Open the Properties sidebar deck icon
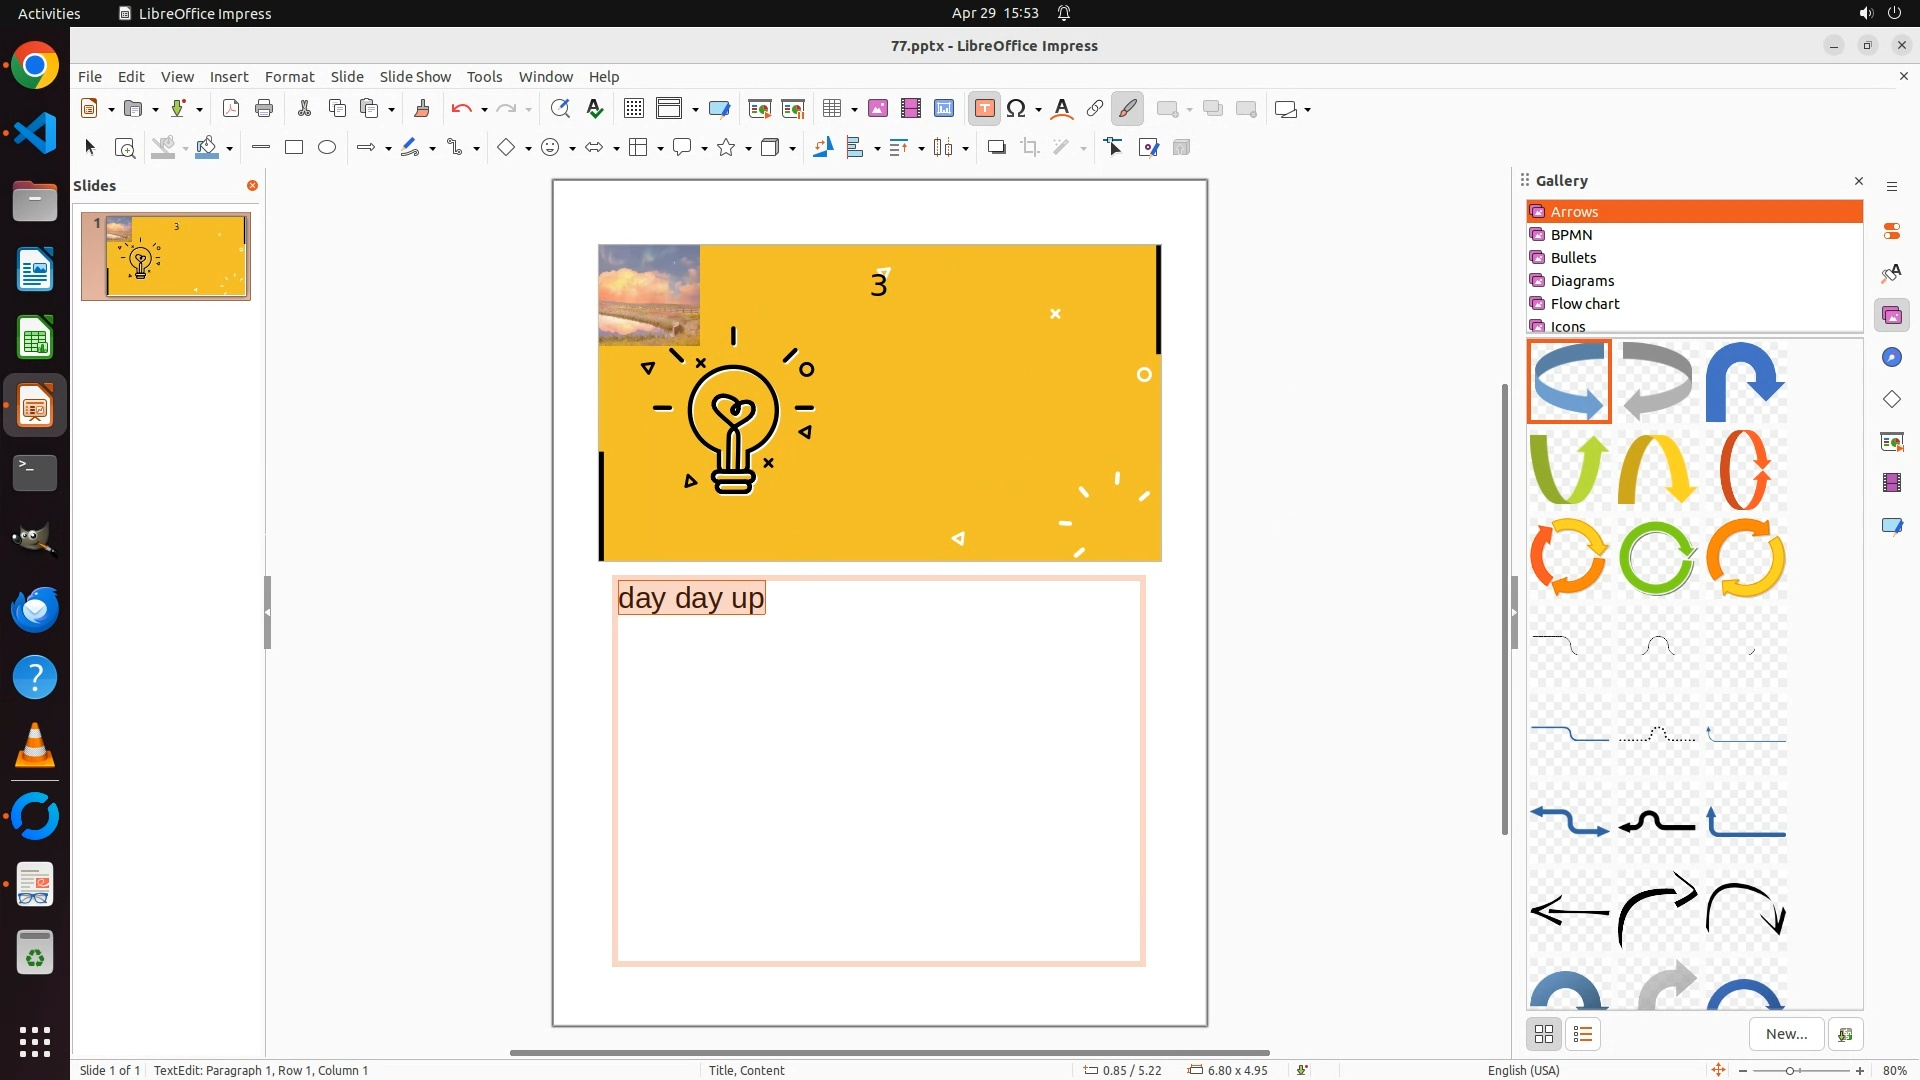The width and height of the screenshot is (1920, 1080). [1891, 232]
